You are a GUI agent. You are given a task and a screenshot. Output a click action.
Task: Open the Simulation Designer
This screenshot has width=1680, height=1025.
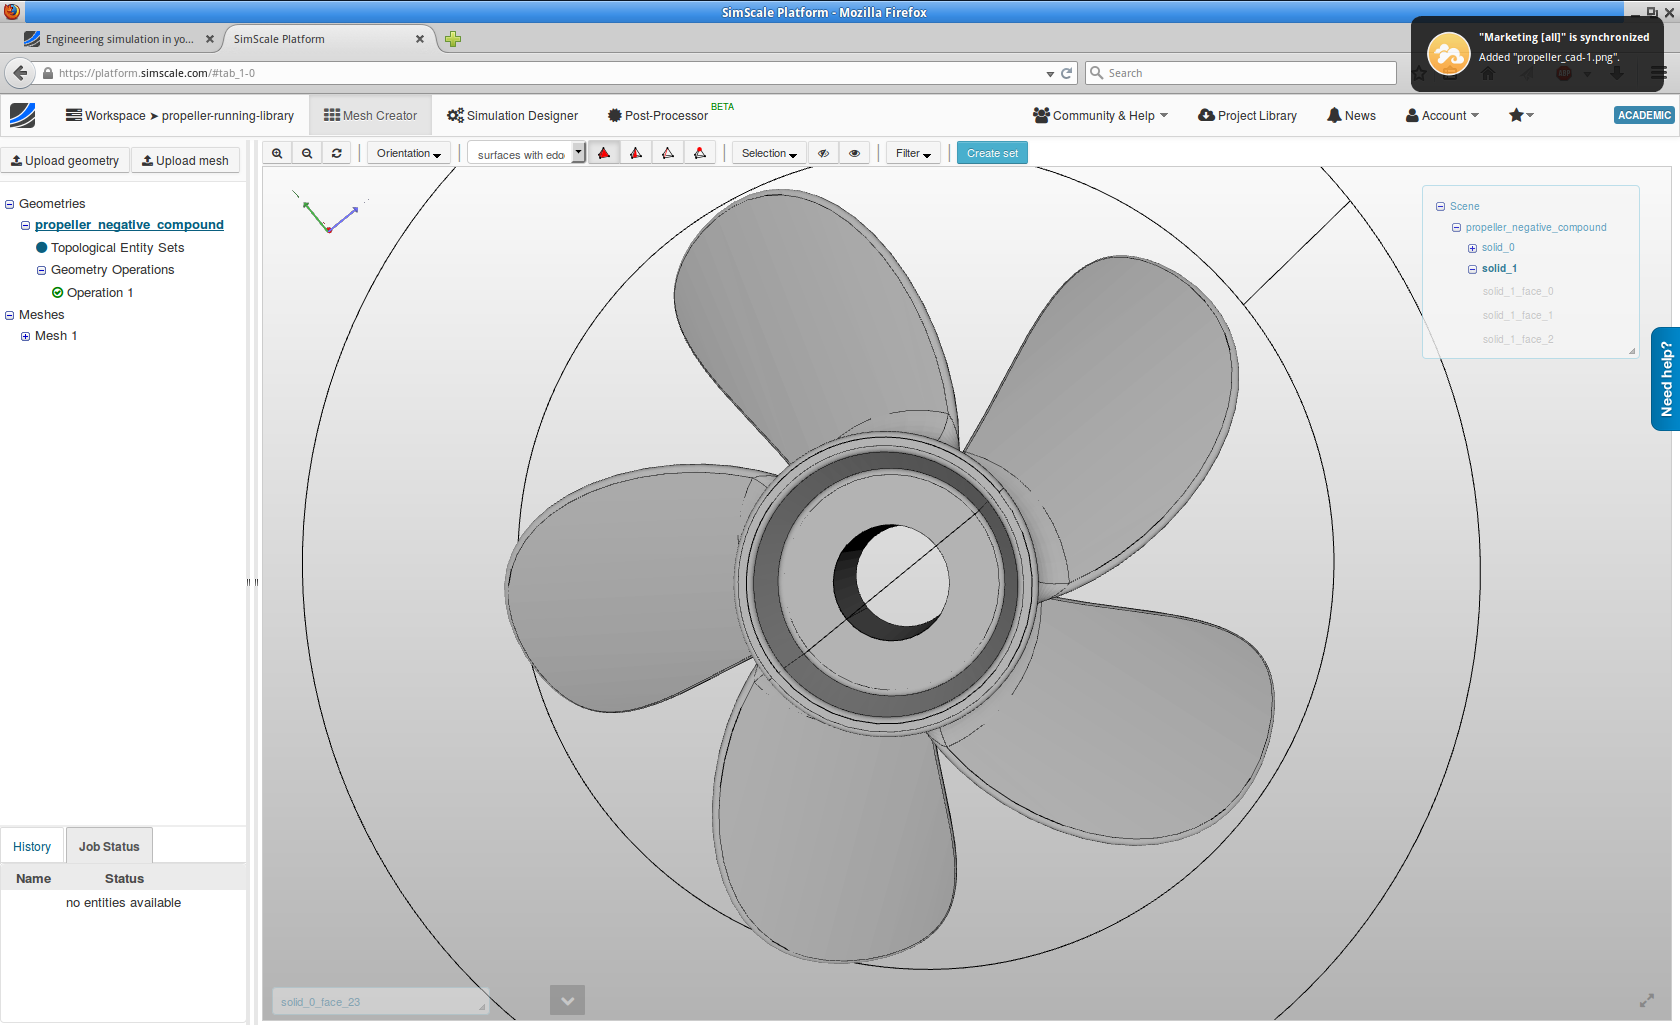[512, 115]
